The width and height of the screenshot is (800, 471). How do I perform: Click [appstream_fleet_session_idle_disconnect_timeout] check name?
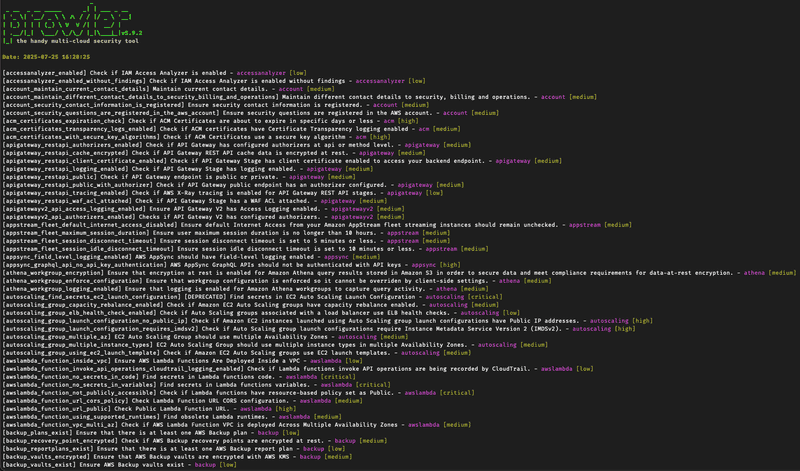[x=88, y=249]
